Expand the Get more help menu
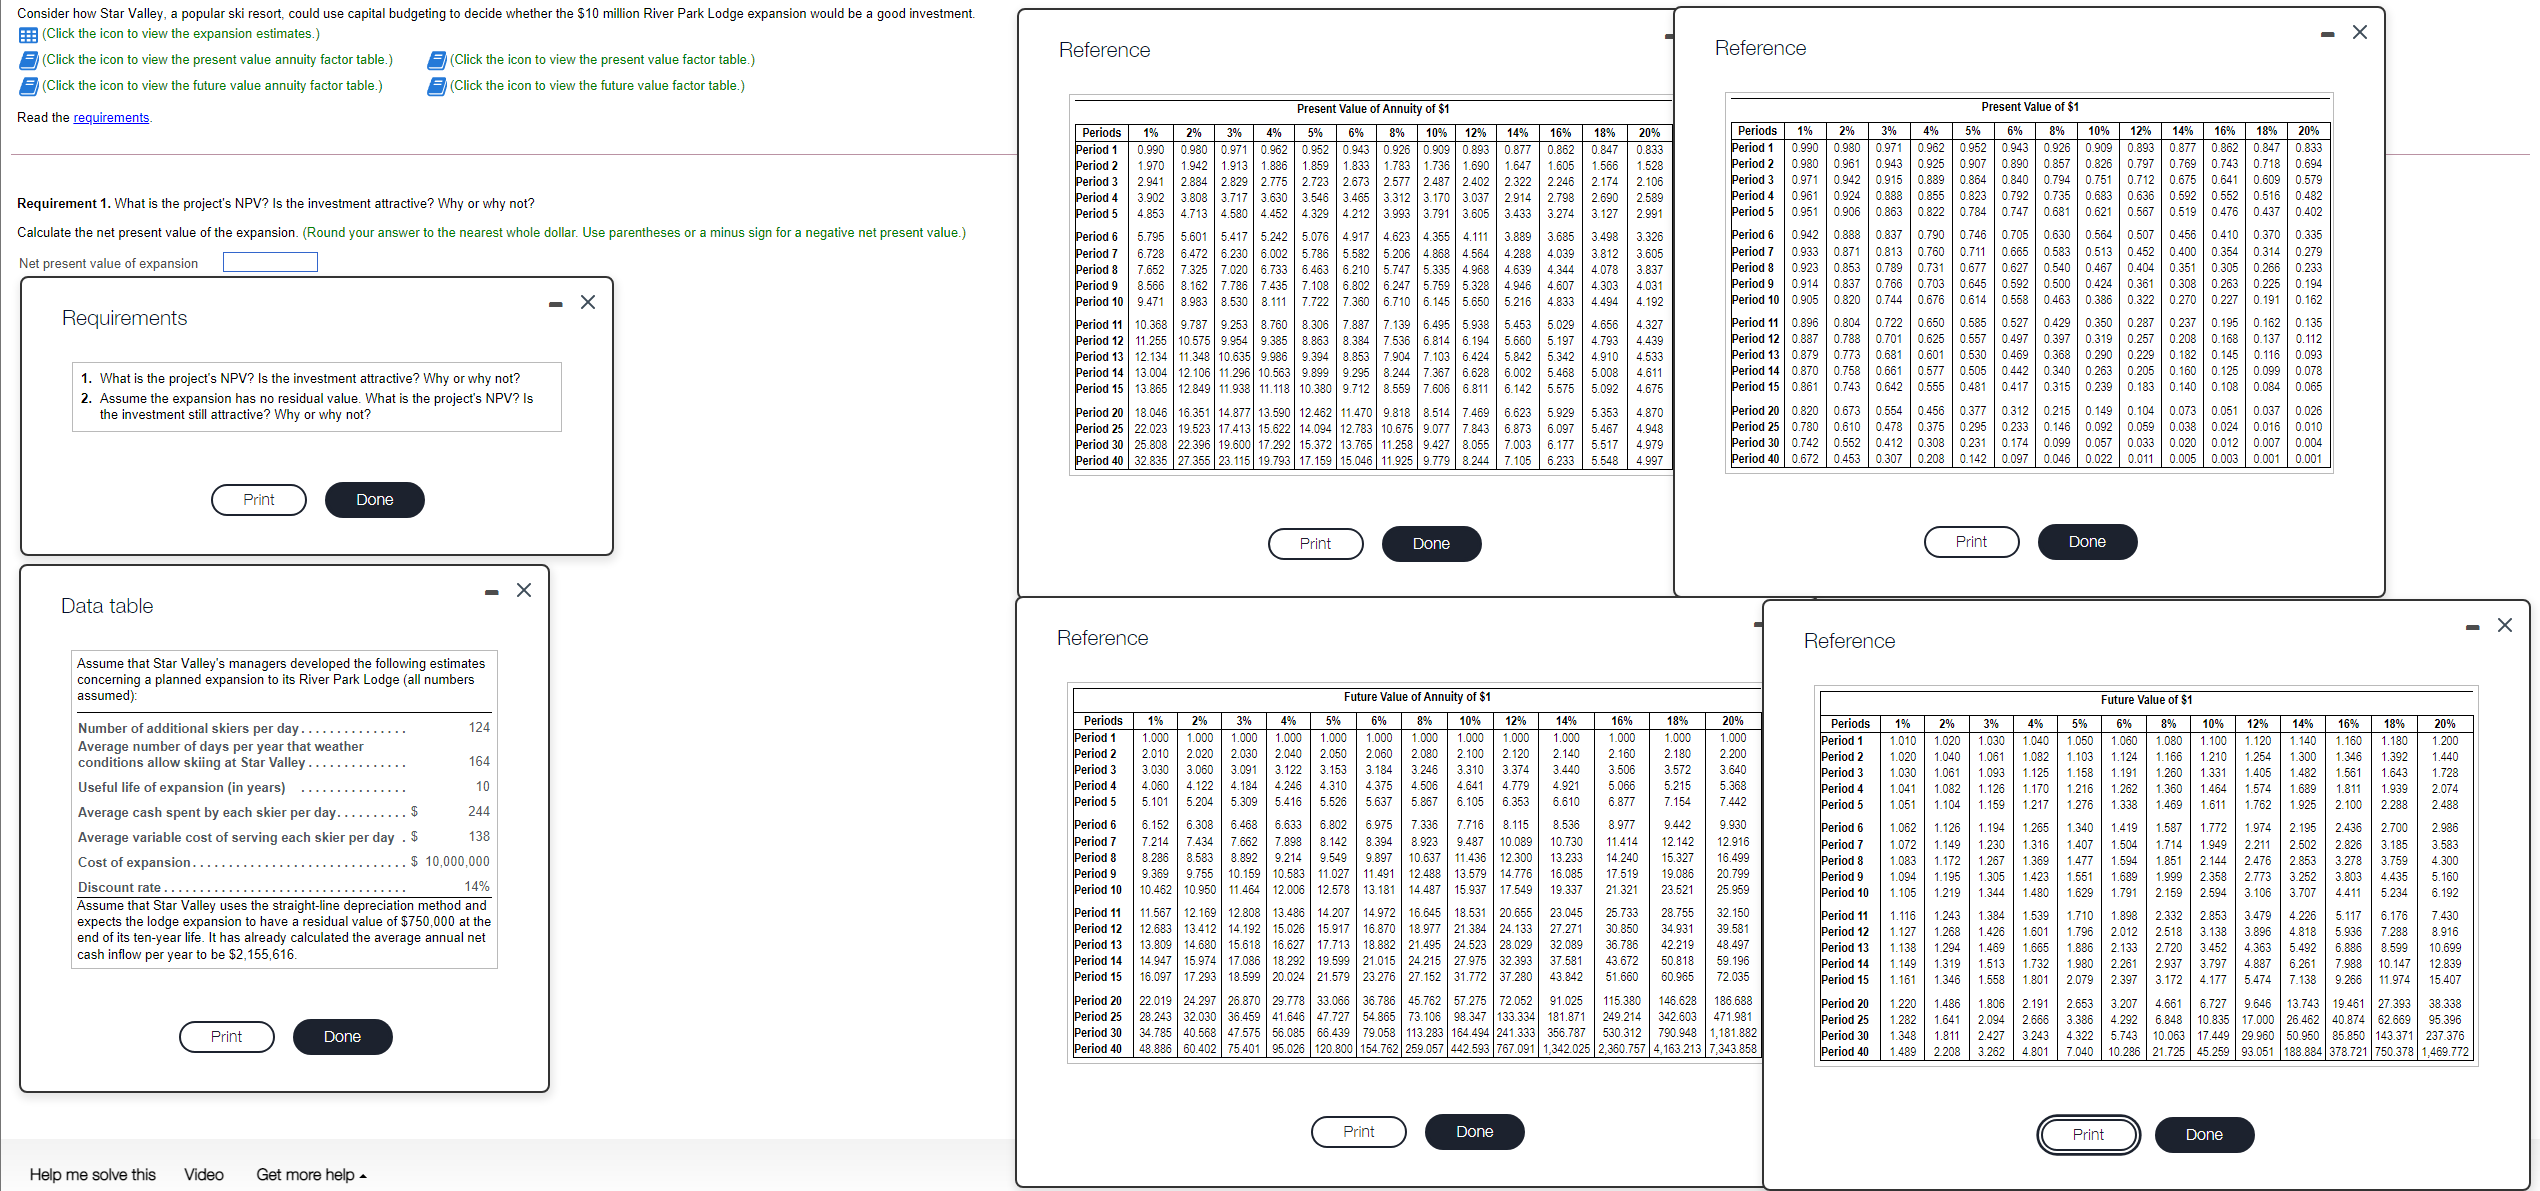The width and height of the screenshot is (2540, 1191). click(x=311, y=1175)
